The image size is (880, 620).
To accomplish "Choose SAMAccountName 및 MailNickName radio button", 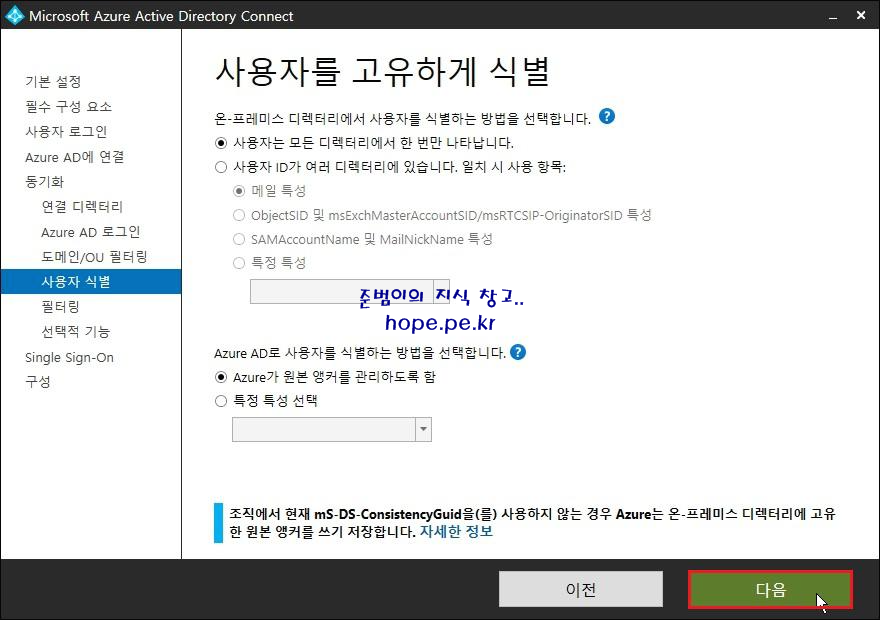I will [239, 240].
